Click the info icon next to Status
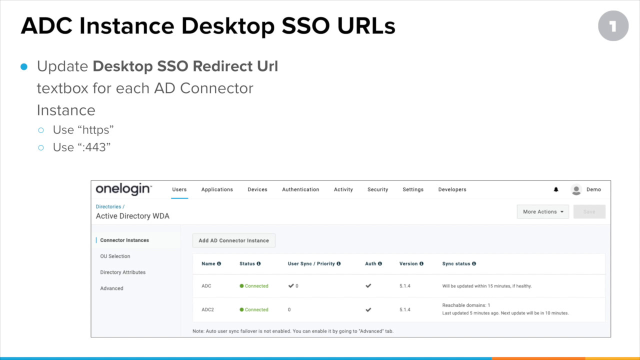 [258, 264]
